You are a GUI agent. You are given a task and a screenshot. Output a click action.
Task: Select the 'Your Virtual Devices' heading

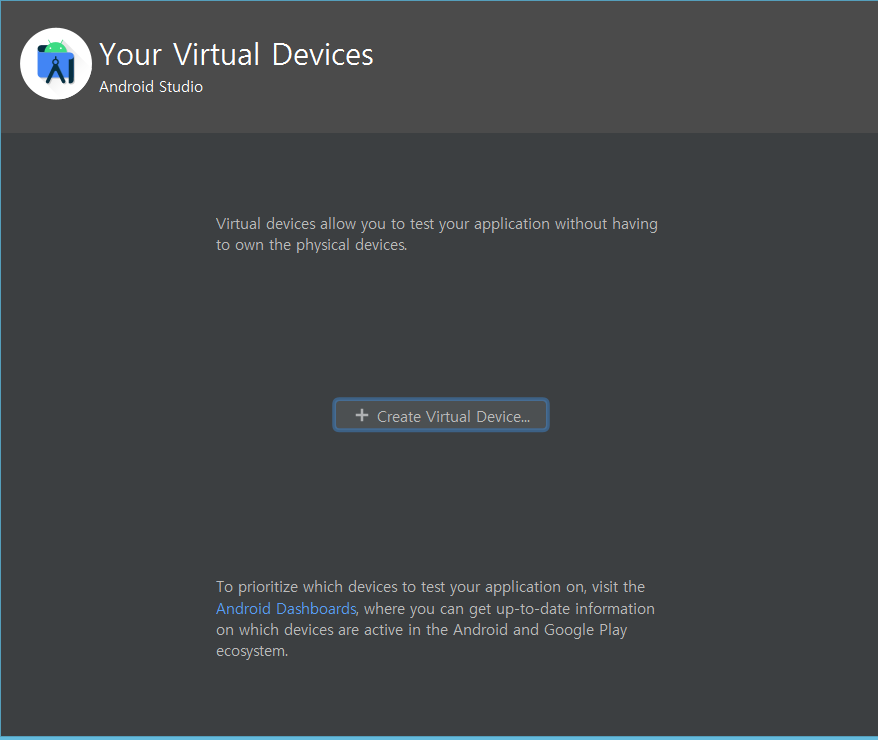[236, 55]
